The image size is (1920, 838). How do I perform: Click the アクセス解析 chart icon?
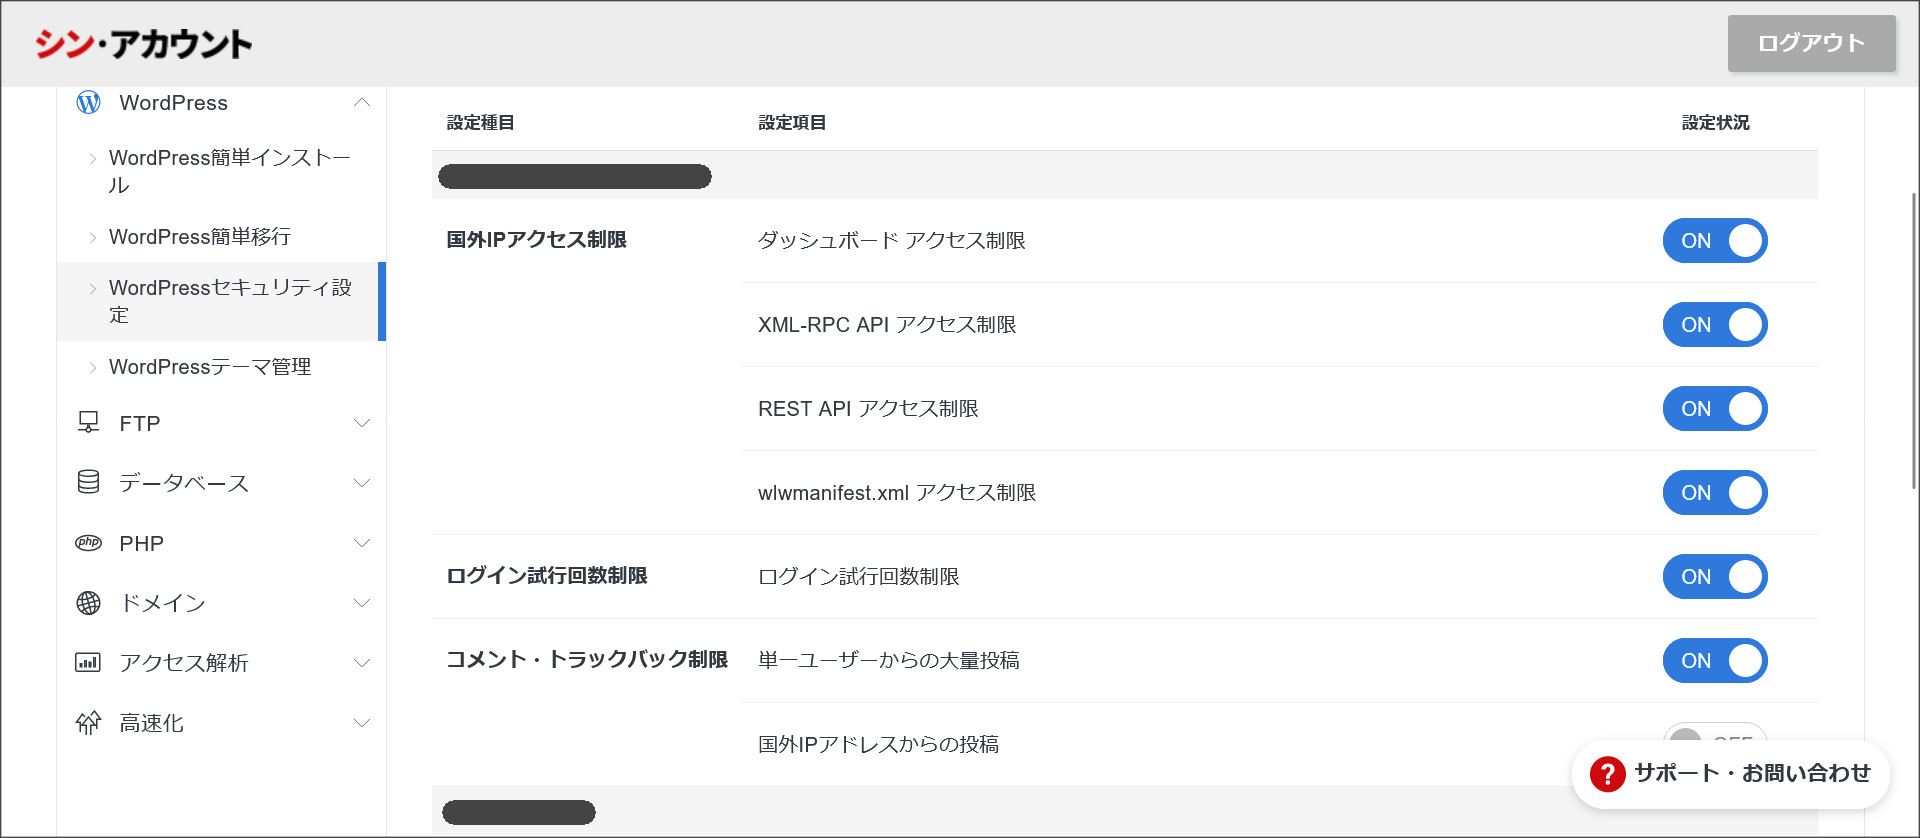[89, 663]
